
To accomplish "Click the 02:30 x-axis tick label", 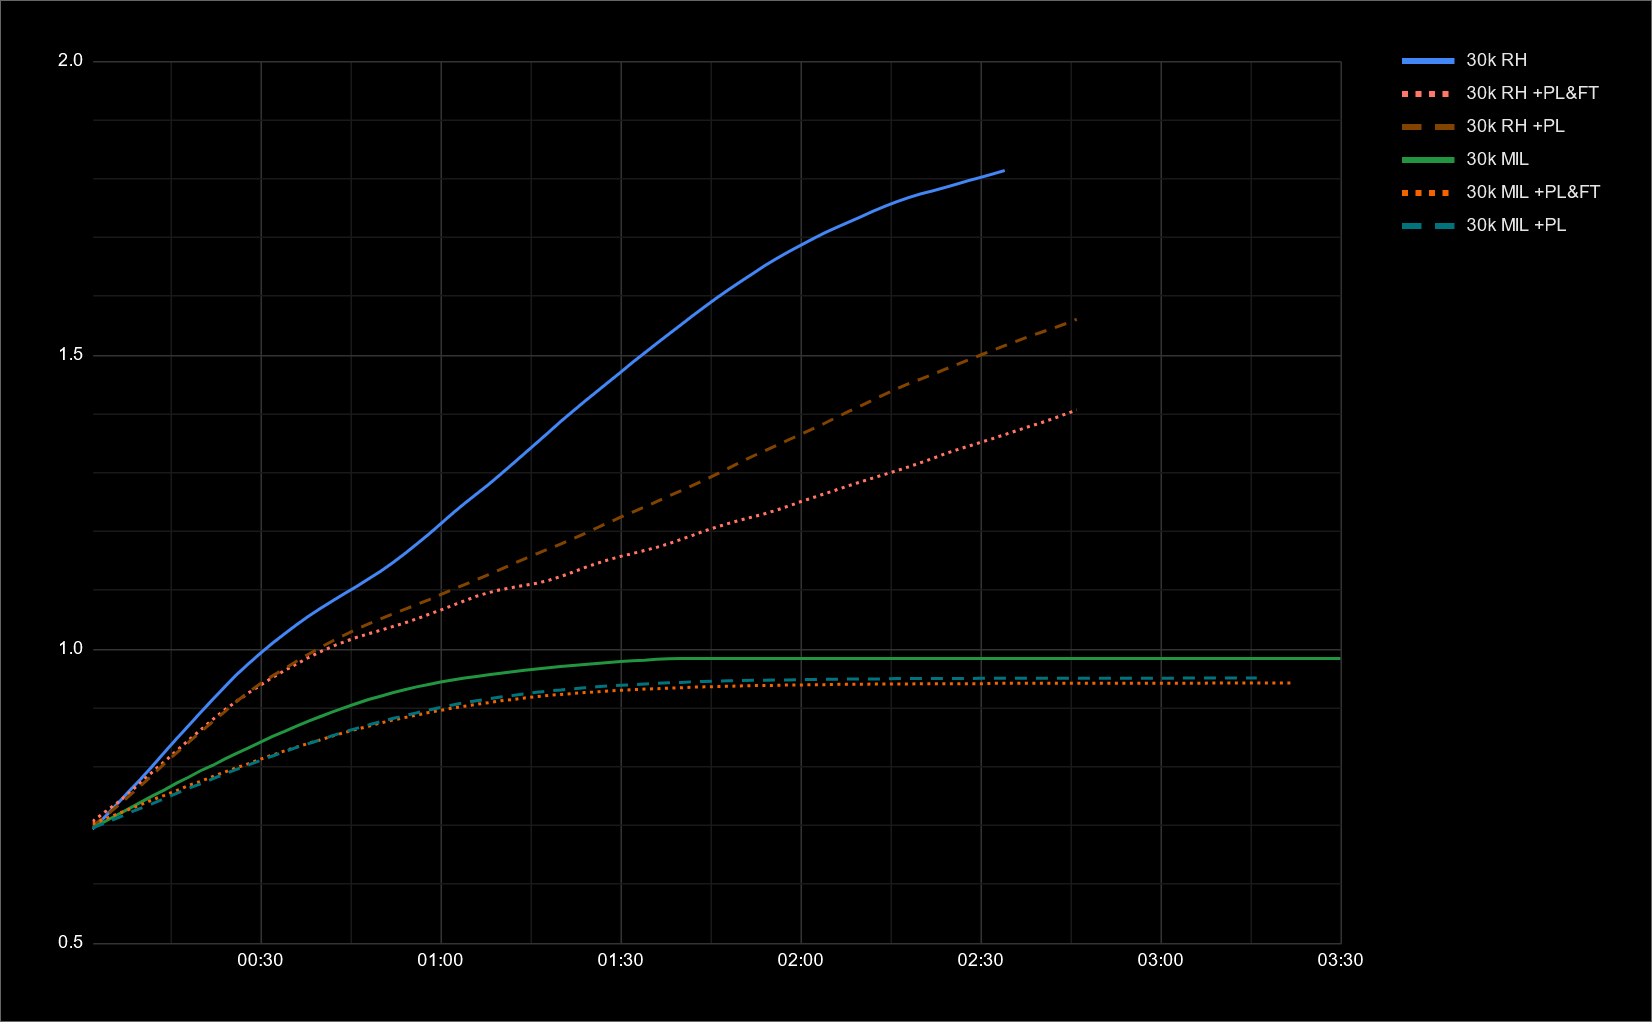I will [980, 961].
